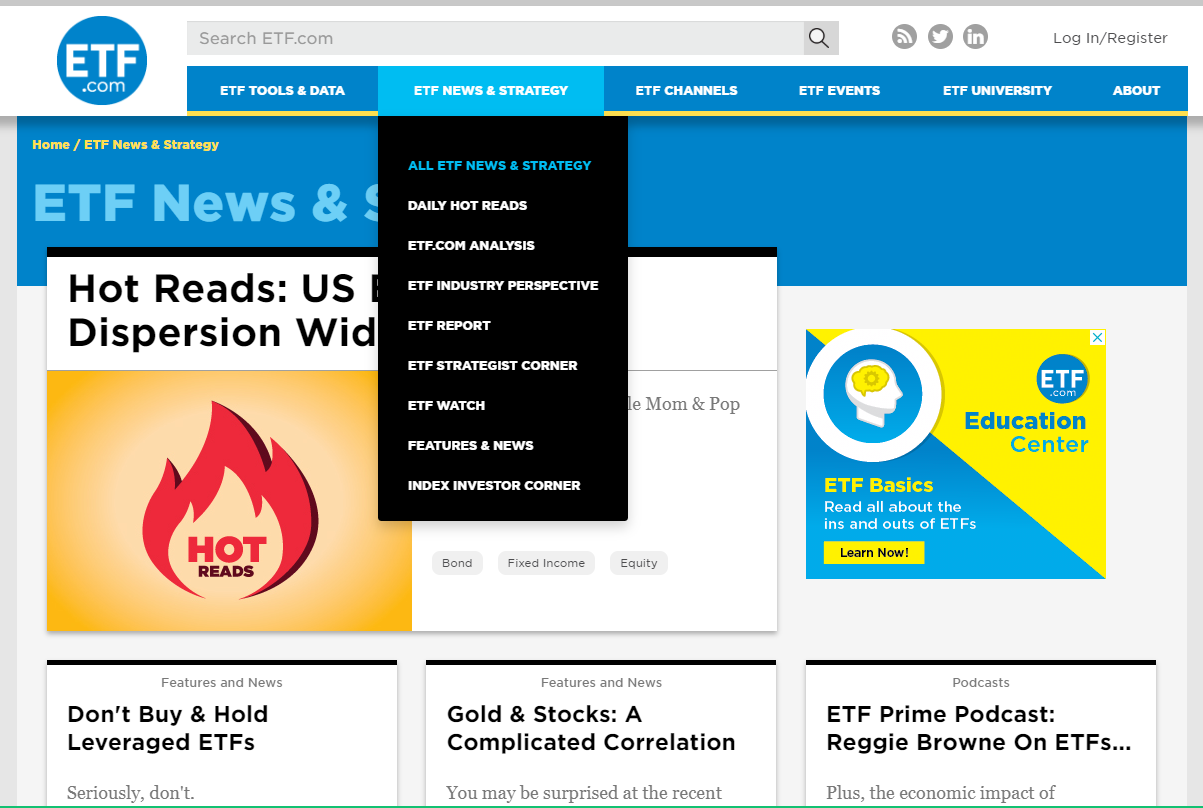Click the Hot Reads flame thumbnail

[x=229, y=501]
